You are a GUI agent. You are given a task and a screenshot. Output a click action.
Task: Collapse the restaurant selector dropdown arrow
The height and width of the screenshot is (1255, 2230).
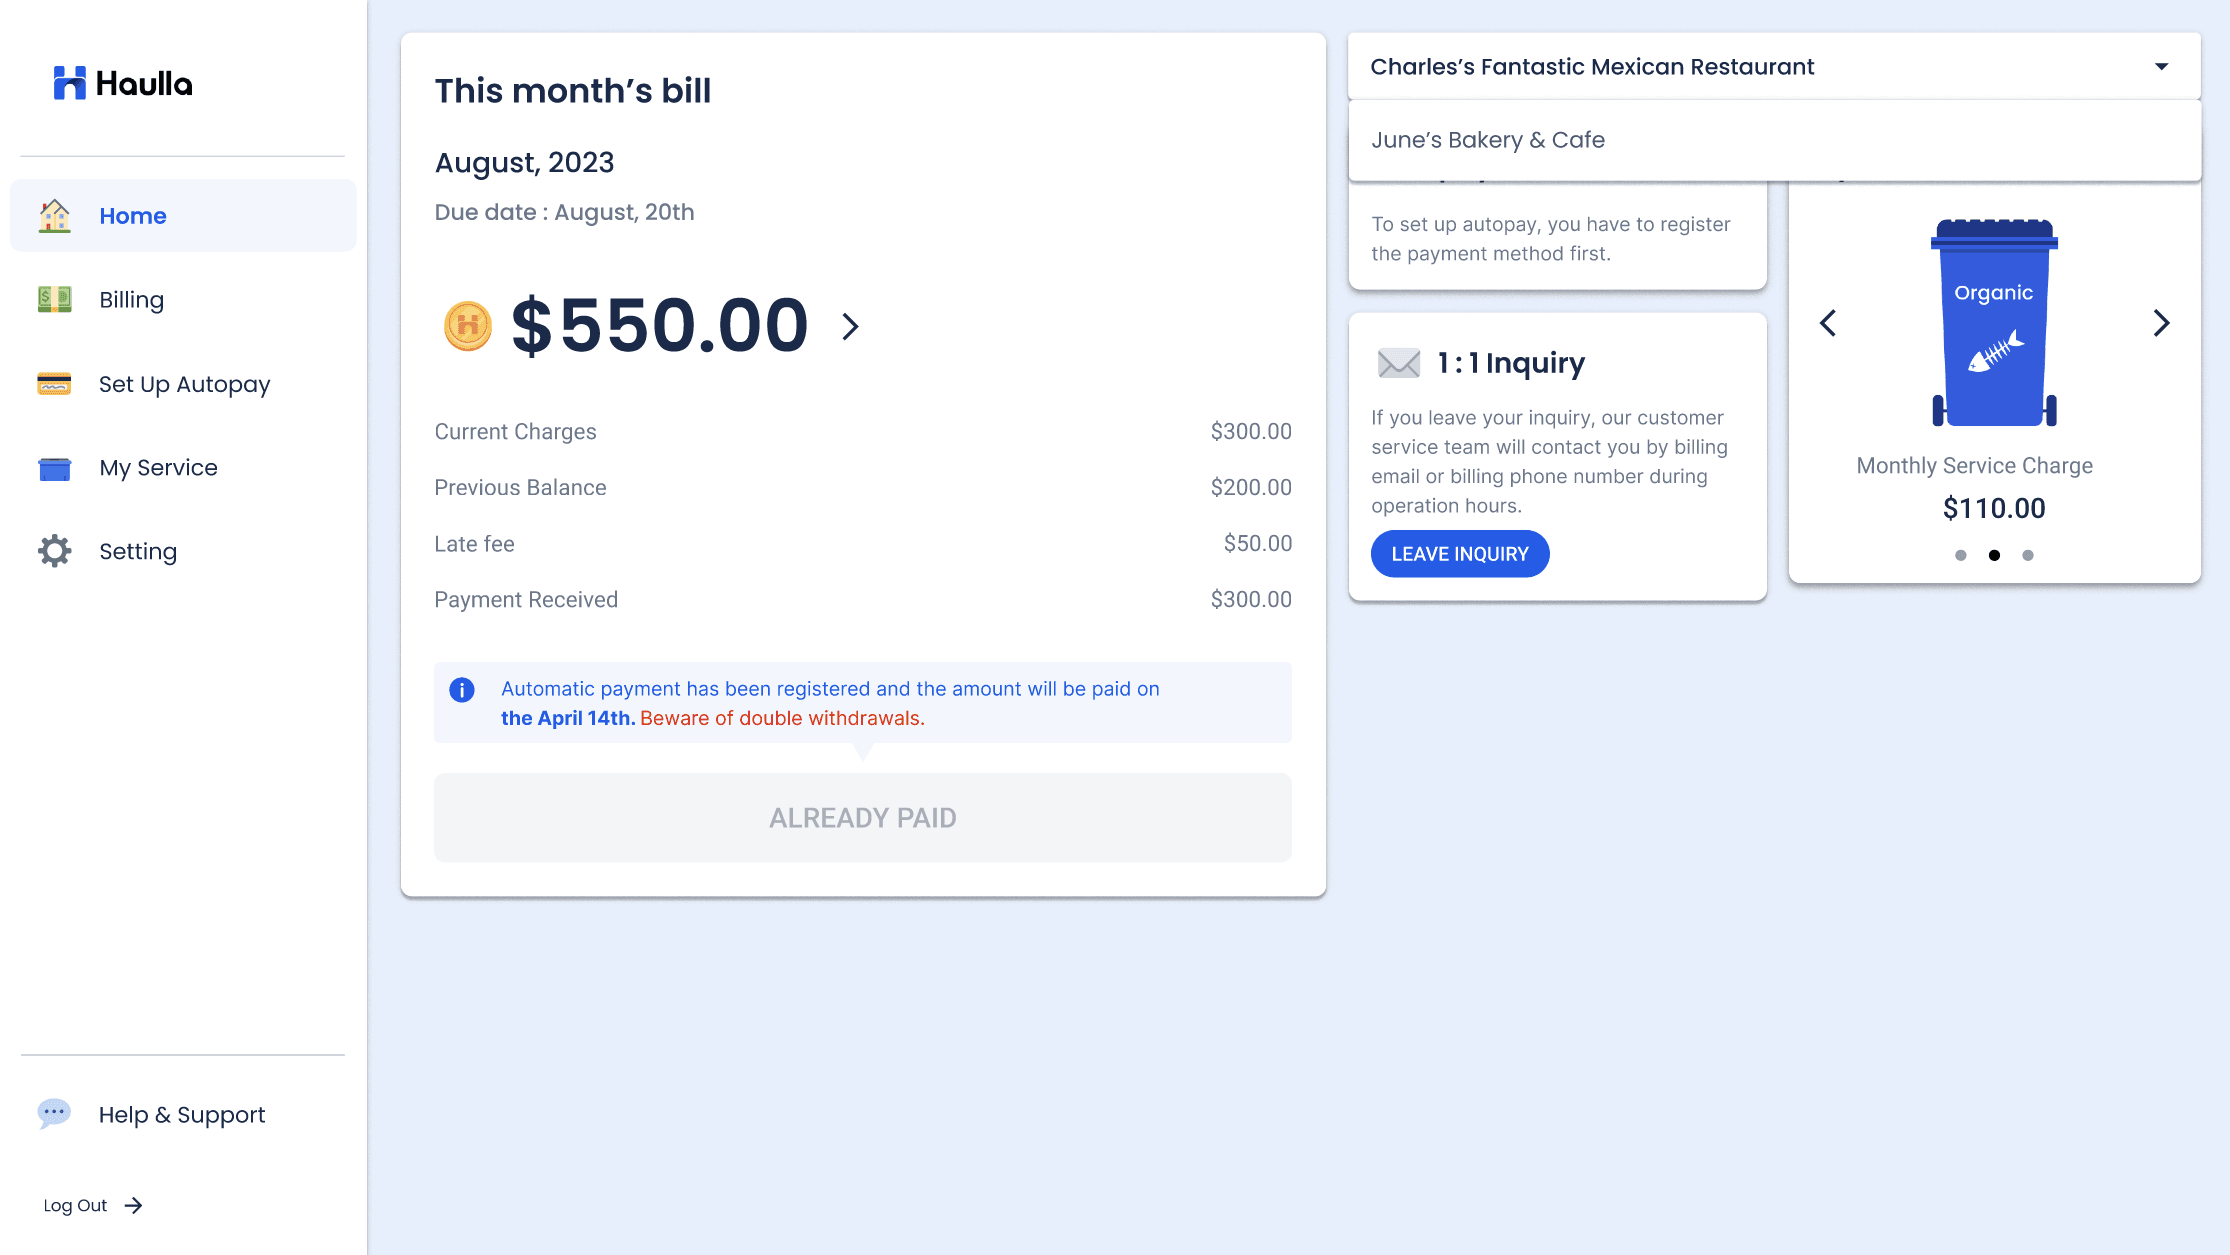pyautogui.click(x=2161, y=67)
